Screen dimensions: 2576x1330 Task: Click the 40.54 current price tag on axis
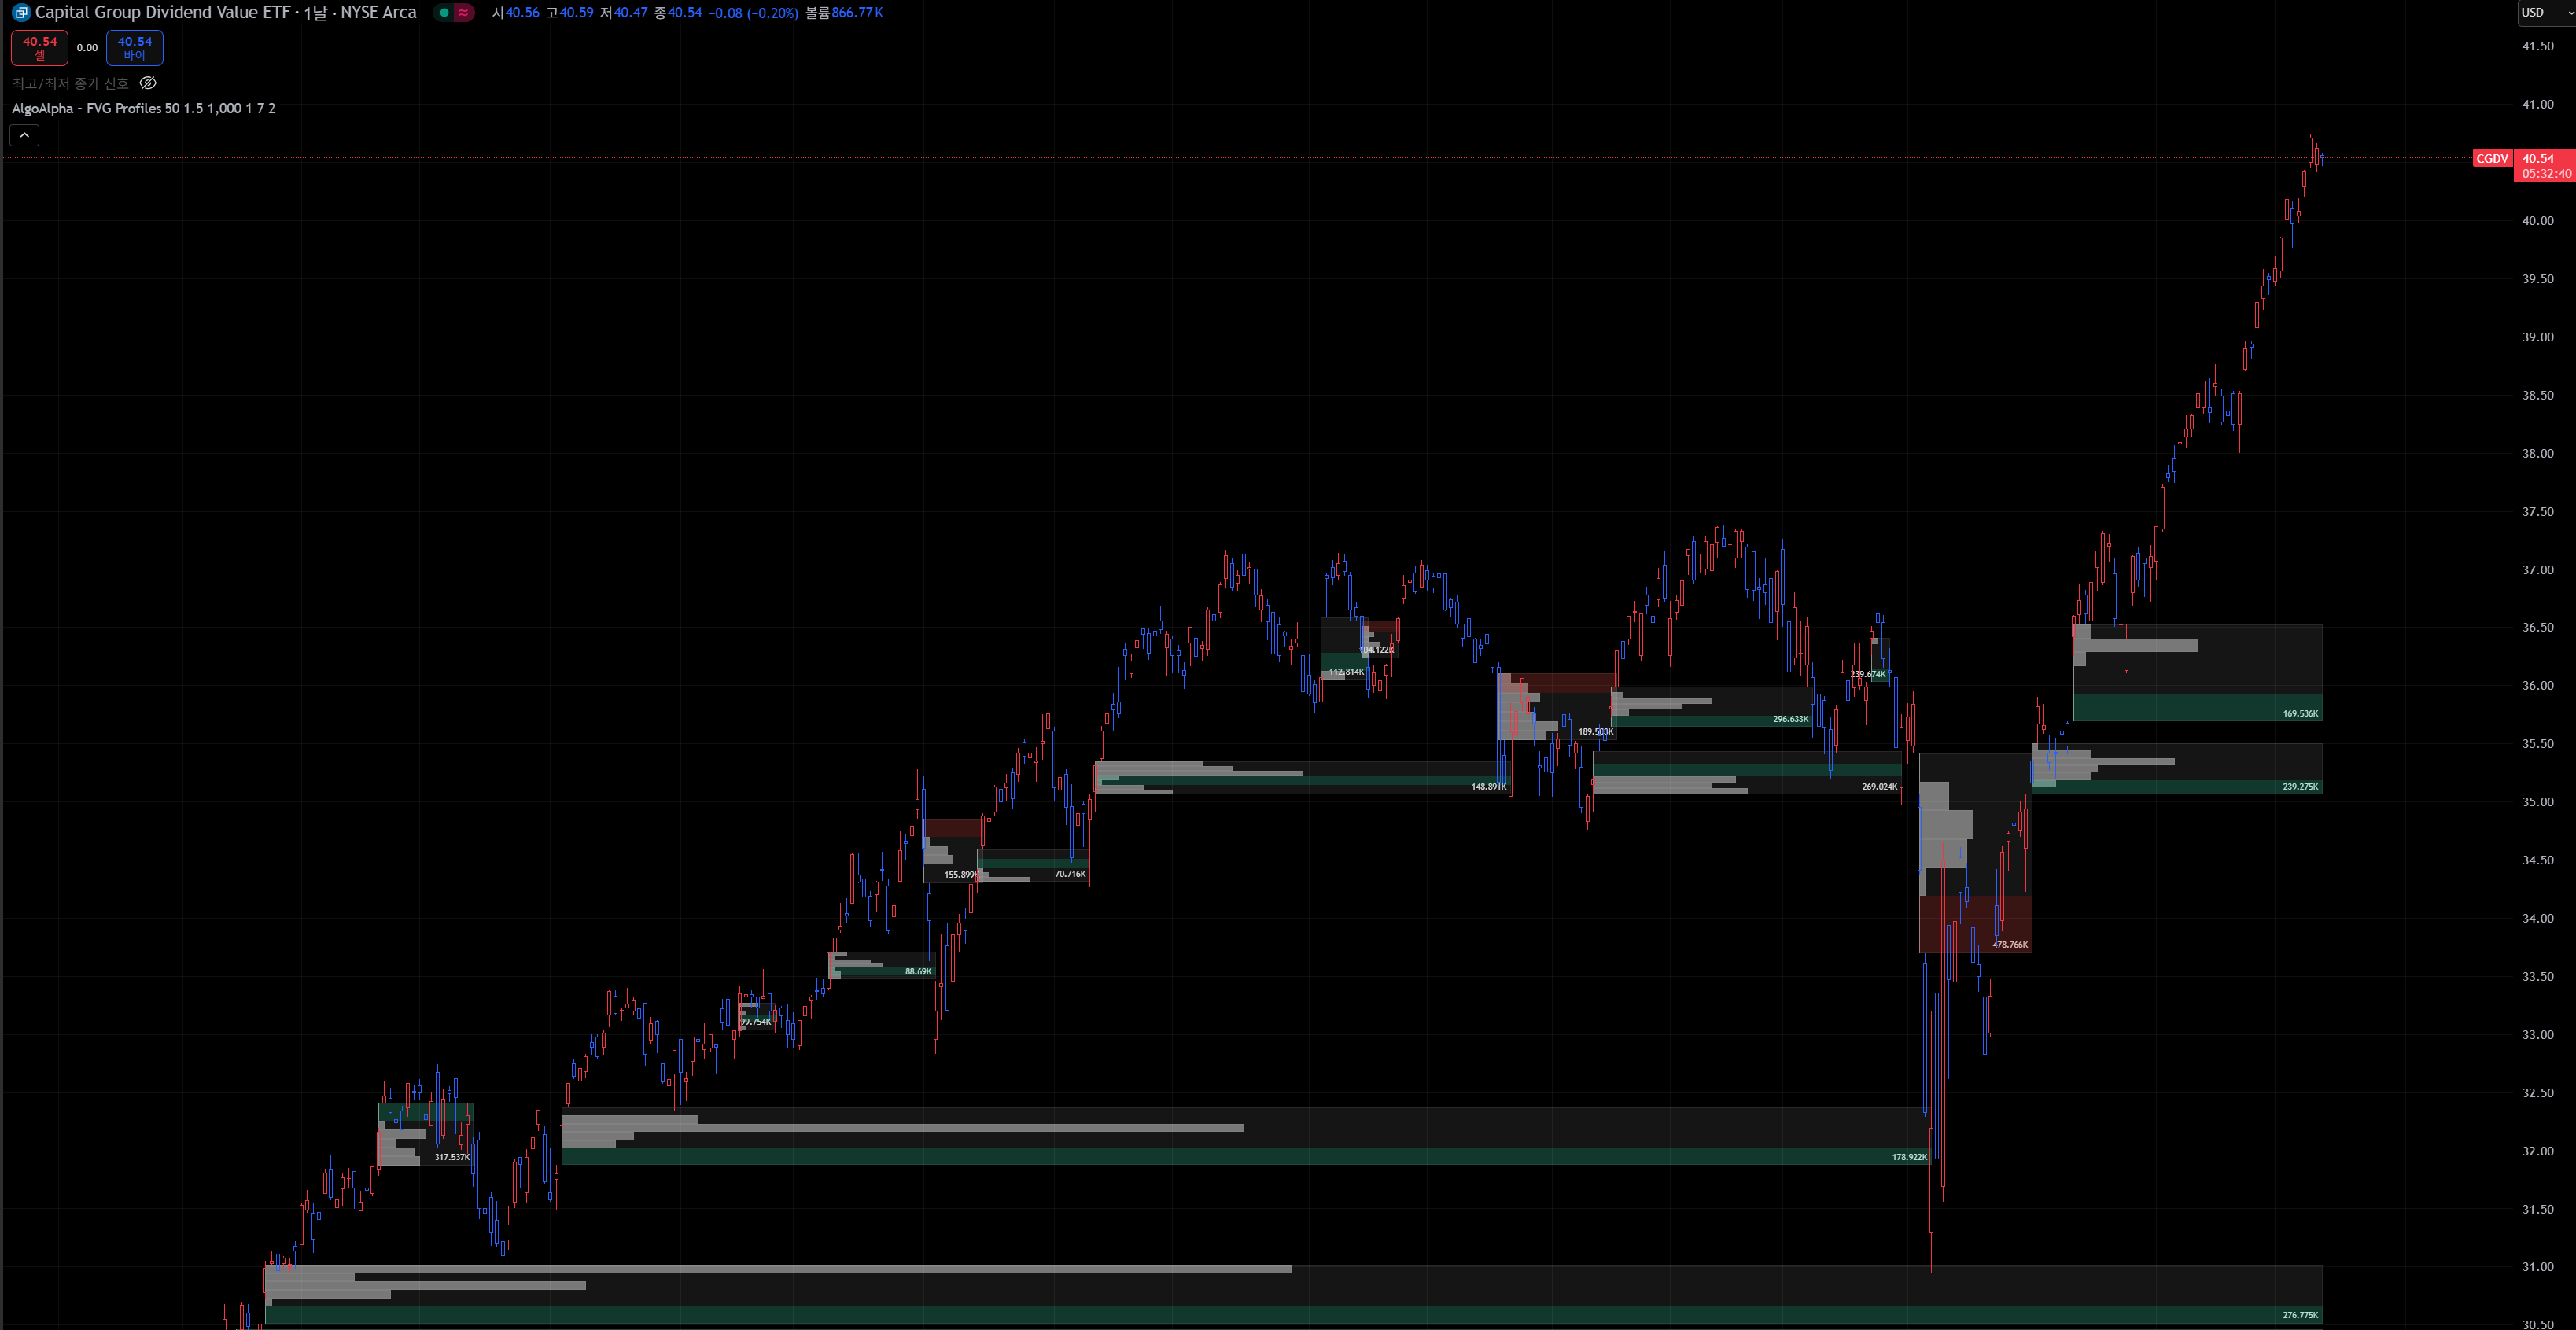tap(2537, 158)
